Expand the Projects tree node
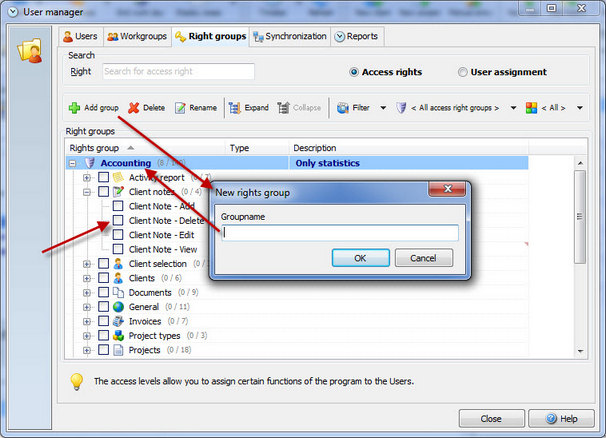This screenshot has width=606, height=438. coord(87,350)
